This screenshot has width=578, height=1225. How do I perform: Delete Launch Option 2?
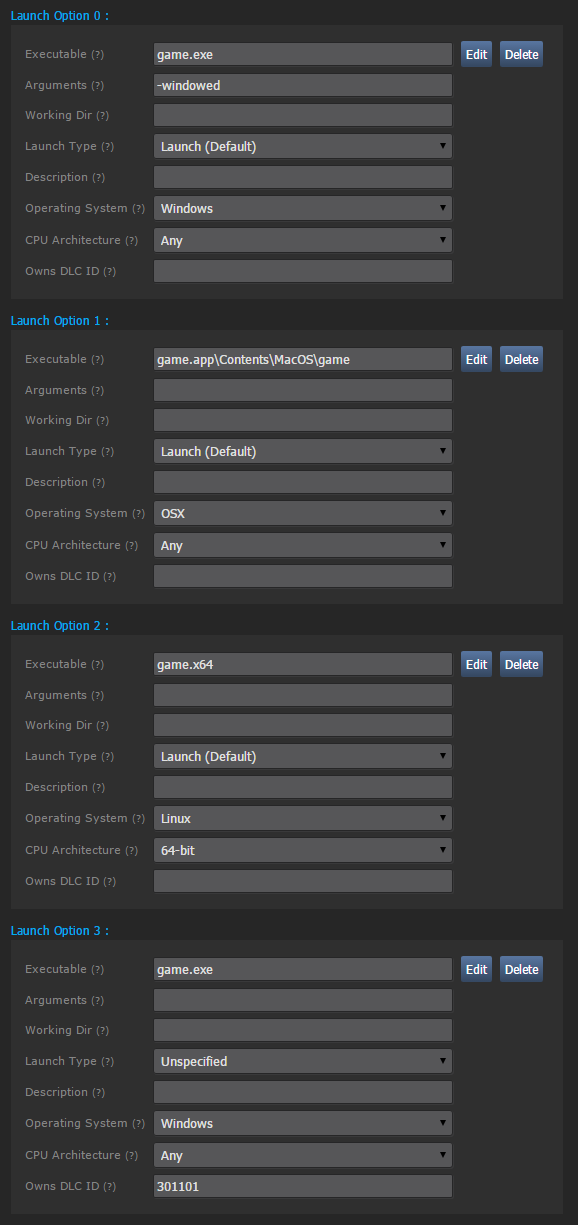pyautogui.click(x=521, y=664)
